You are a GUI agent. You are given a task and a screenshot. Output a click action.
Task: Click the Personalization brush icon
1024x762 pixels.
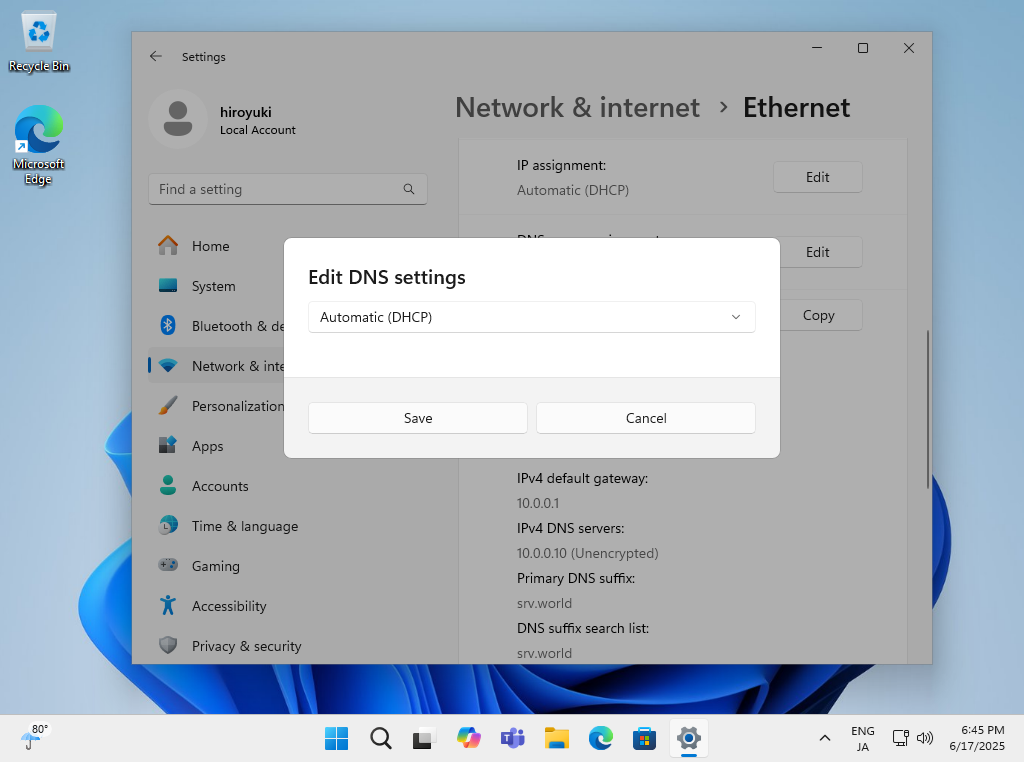click(x=167, y=405)
